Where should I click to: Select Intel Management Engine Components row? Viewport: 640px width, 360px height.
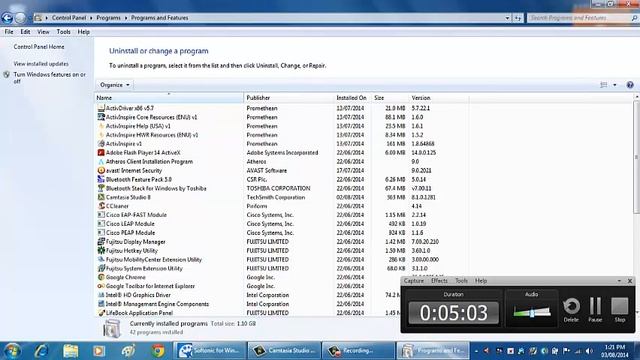248,304
